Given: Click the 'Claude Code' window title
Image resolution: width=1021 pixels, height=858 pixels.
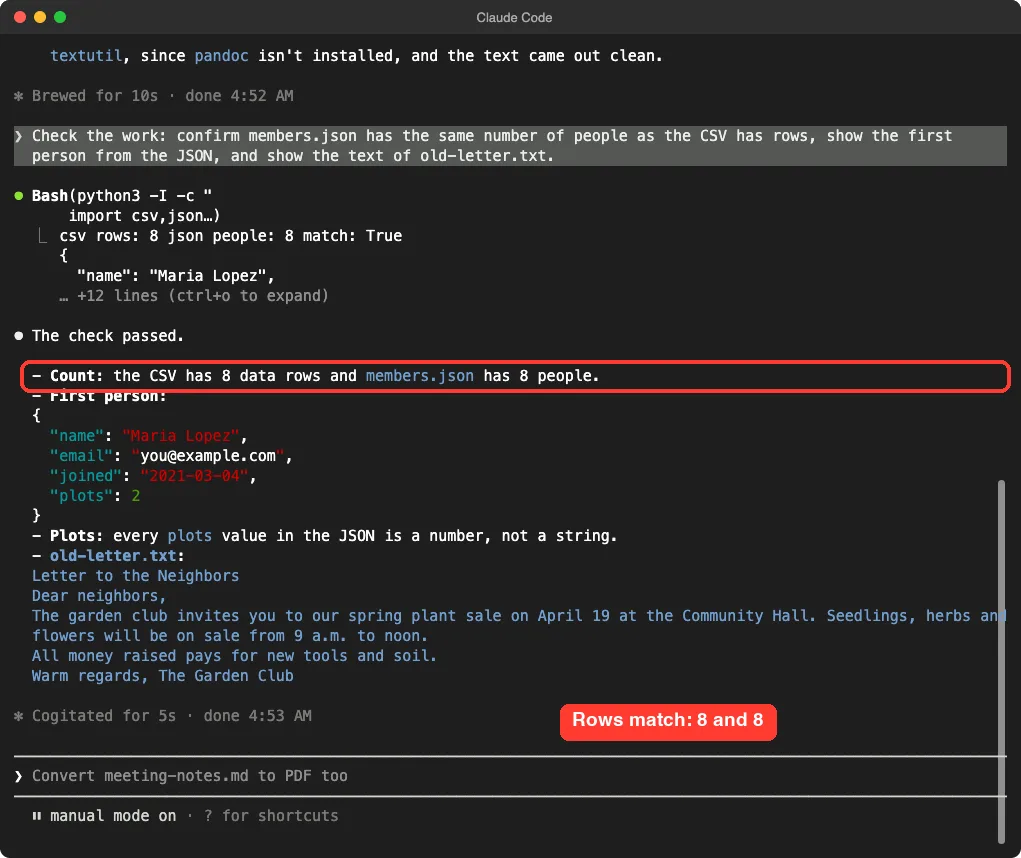Looking at the screenshot, I should click(x=514, y=18).
